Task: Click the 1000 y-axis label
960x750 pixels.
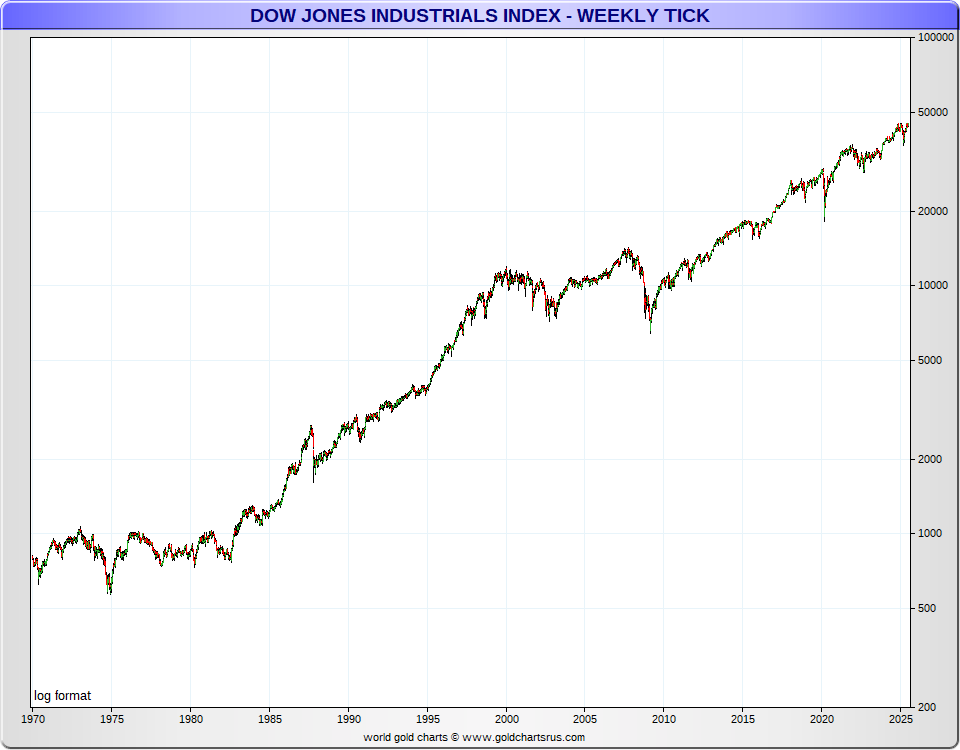Action: (930, 534)
